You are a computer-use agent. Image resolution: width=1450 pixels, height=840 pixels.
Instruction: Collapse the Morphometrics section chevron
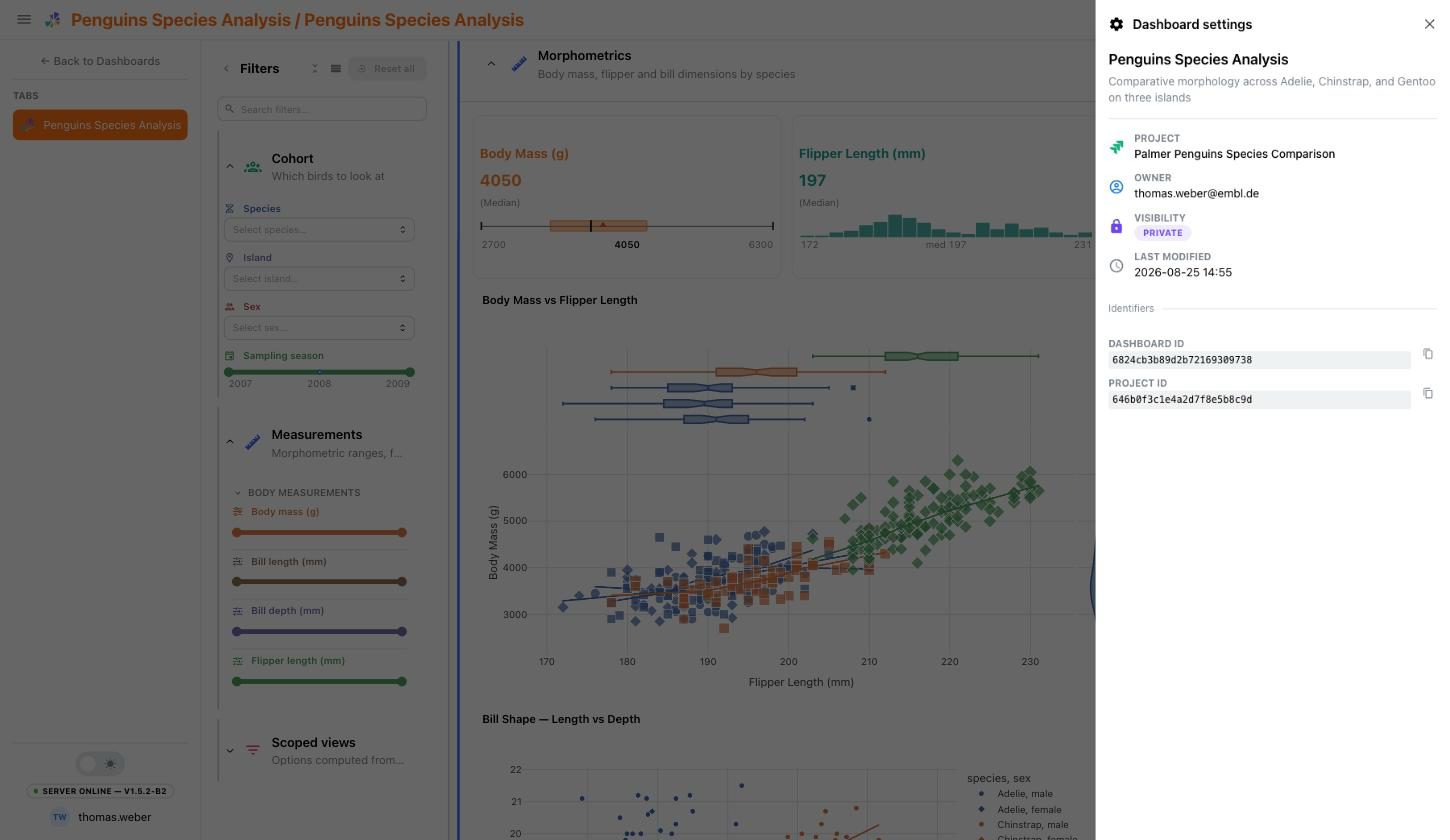(x=491, y=64)
